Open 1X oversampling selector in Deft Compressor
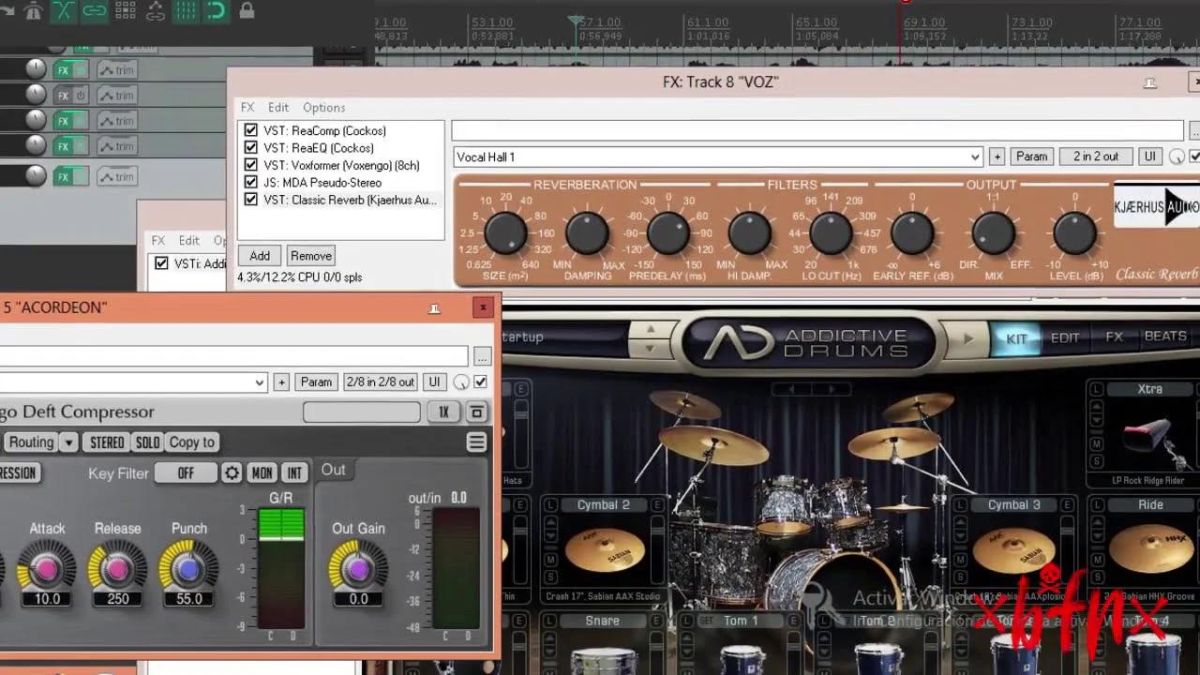 (x=443, y=412)
